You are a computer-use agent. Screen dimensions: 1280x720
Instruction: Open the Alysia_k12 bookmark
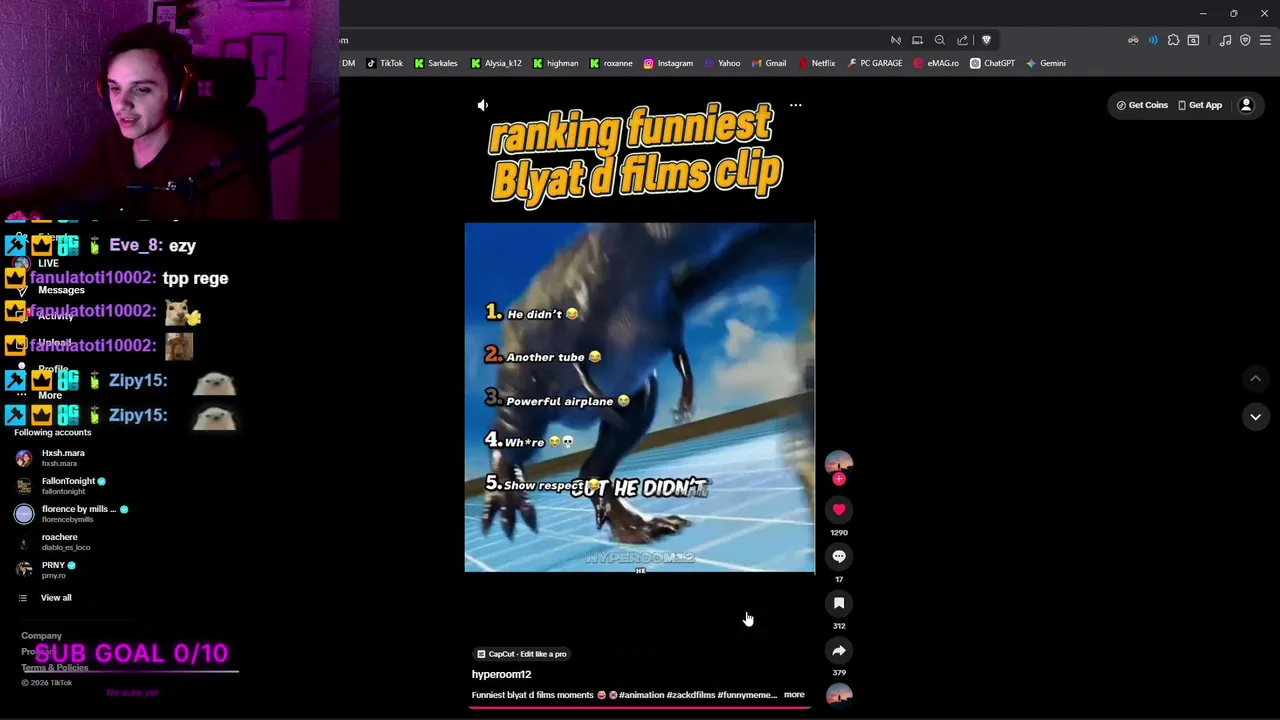click(x=496, y=63)
